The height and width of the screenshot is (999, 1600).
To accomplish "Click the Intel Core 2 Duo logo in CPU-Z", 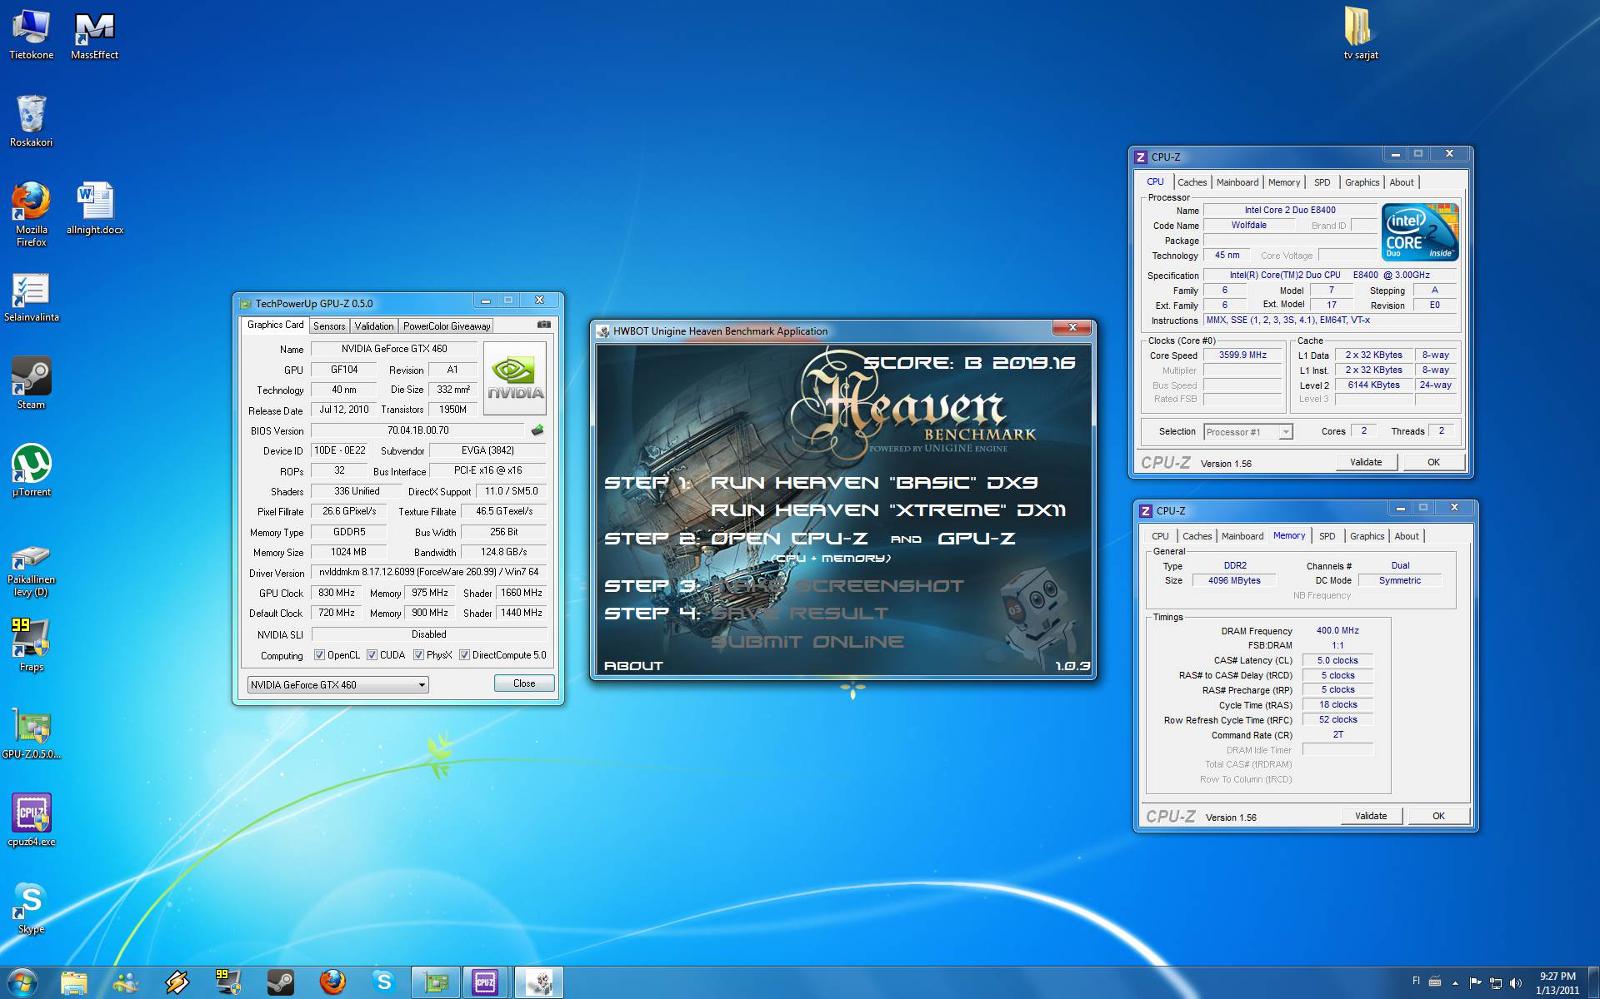I will point(1420,232).
